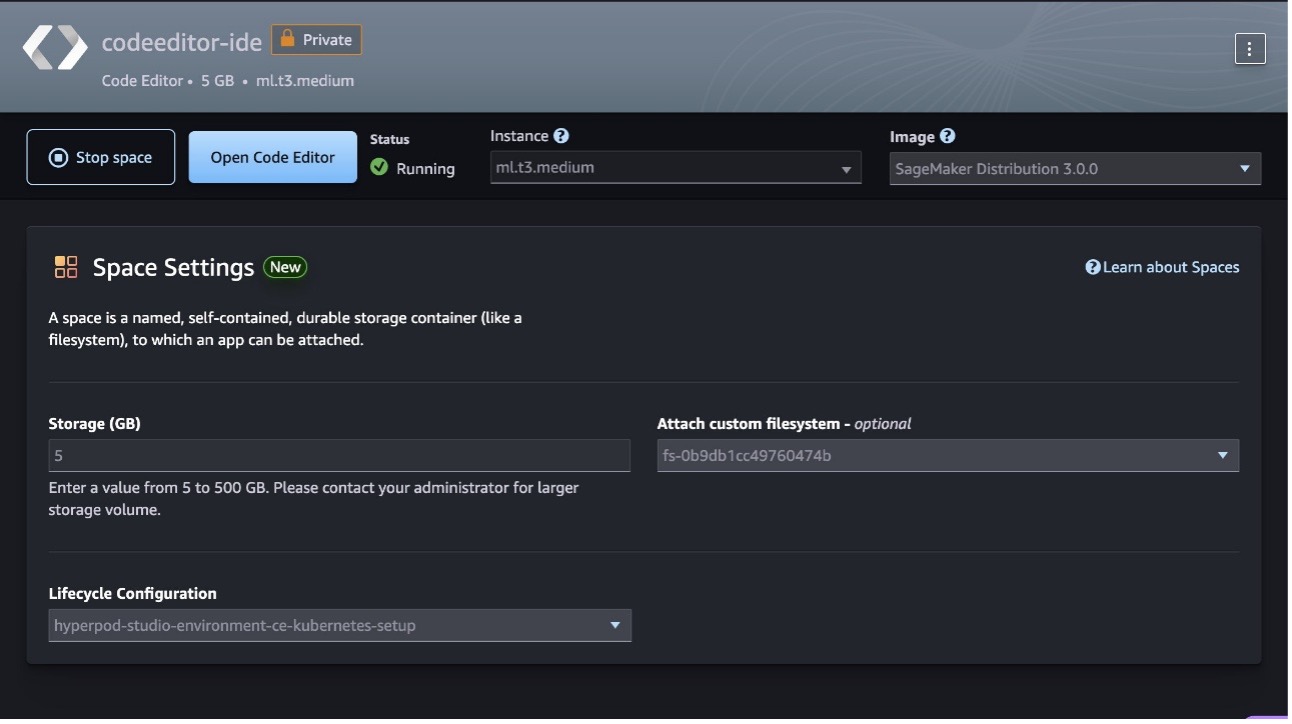The image size is (1292, 724).
Task: Expand the Attach custom filesystem dropdown
Action: 948,456
